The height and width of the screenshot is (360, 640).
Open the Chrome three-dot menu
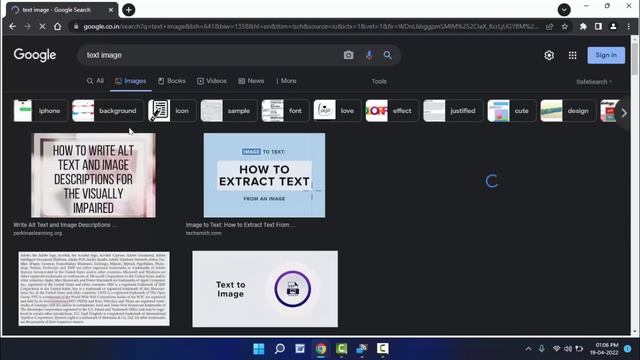tap(629, 27)
